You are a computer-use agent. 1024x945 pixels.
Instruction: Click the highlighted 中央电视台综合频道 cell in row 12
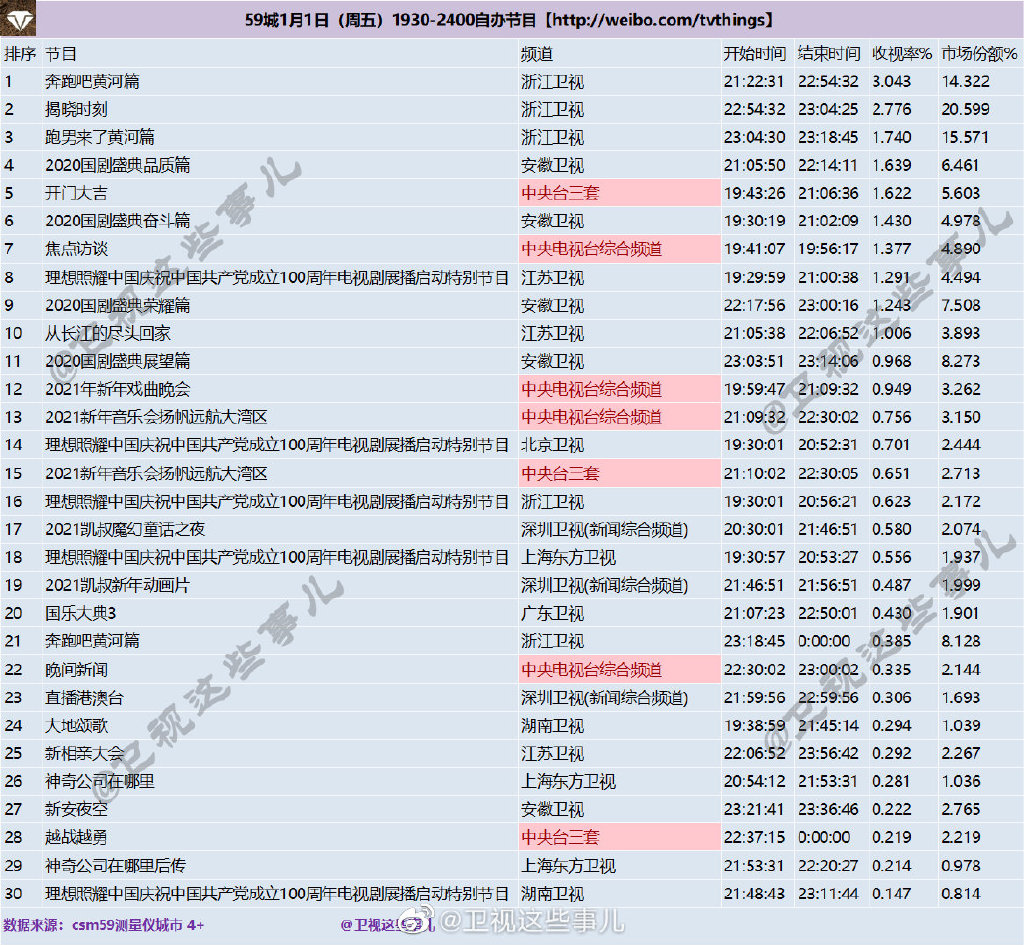pos(619,389)
